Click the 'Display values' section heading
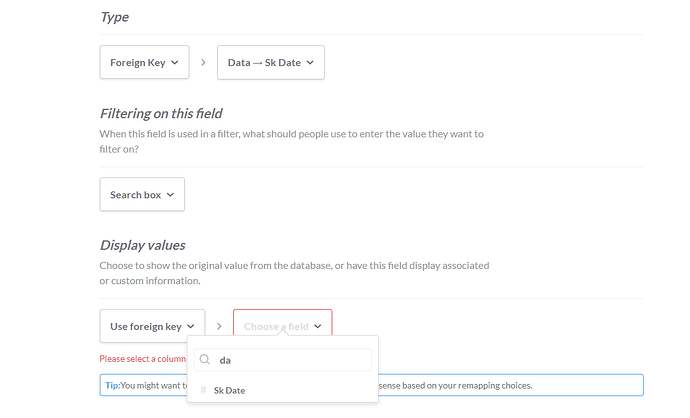 click(143, 245)
